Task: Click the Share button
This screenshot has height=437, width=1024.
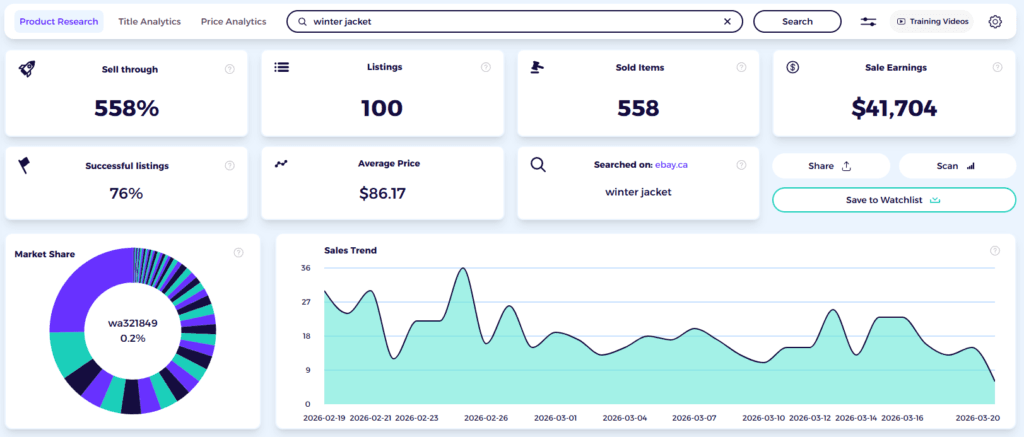Action: click(x=830, y=166)
